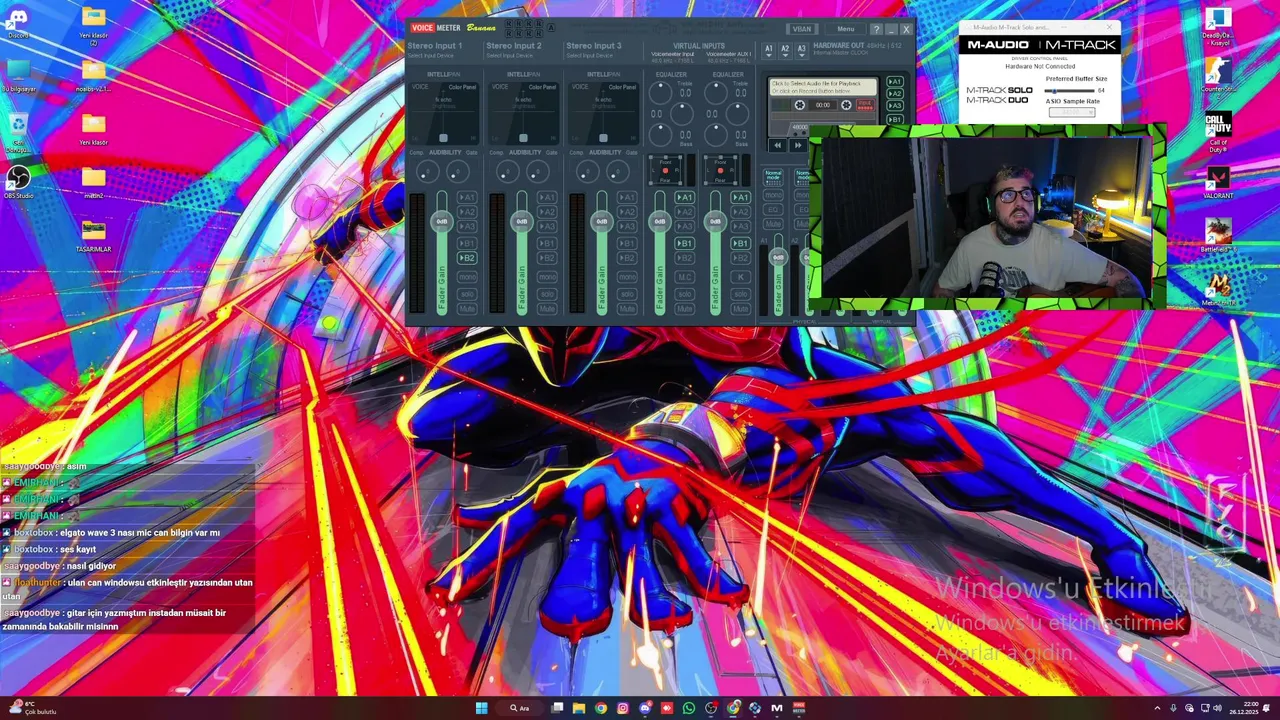The height and width of the screenshot is (720, 1280).
Task: Open Discord desktop shortcut
Action: tap(18, 22)
